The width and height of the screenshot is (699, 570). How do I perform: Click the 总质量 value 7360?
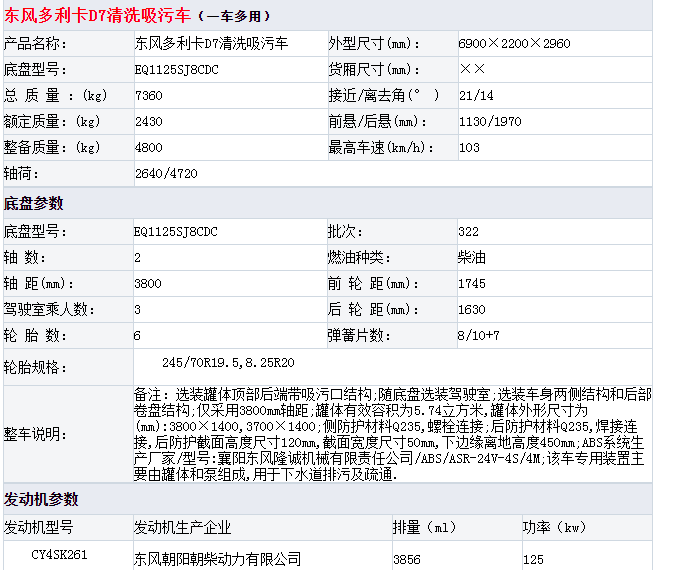pyautogui.click(x=148, y=96)
